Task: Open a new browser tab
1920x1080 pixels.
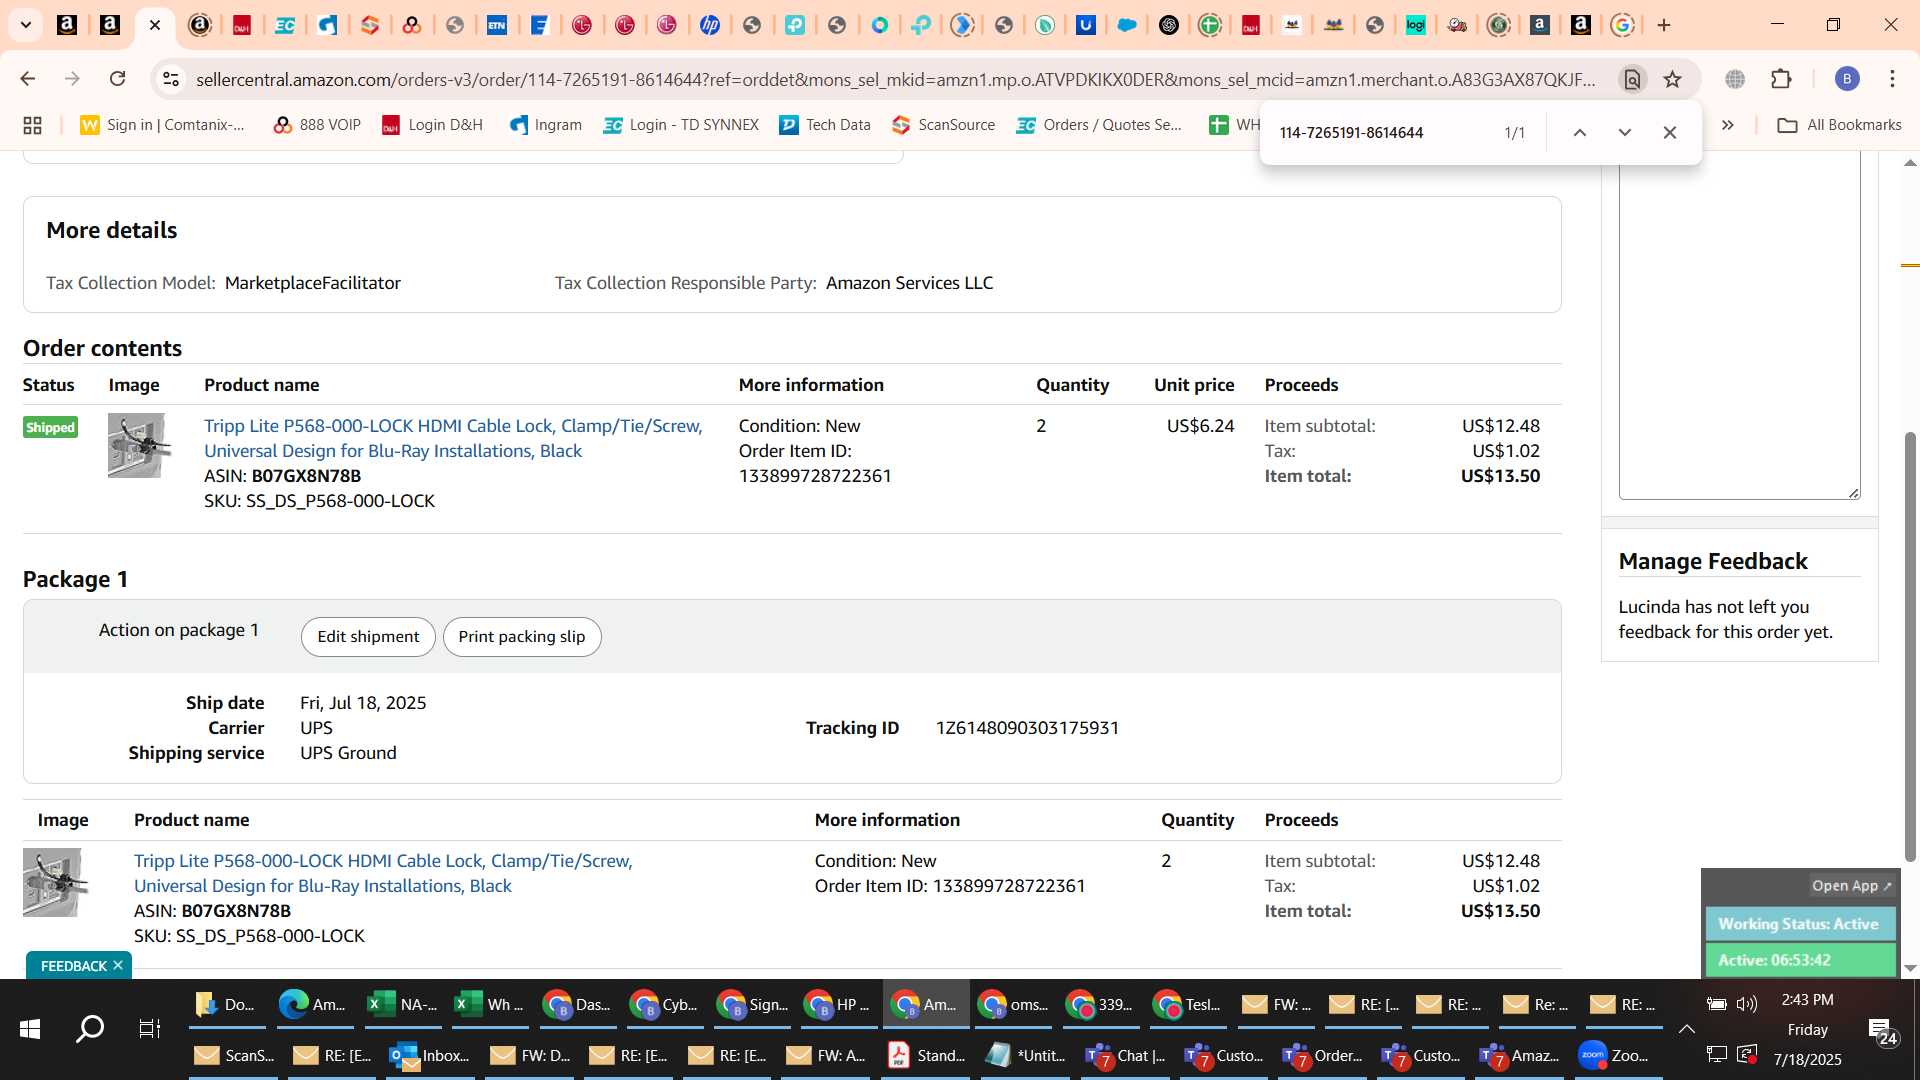Action: coord(1664,25)
